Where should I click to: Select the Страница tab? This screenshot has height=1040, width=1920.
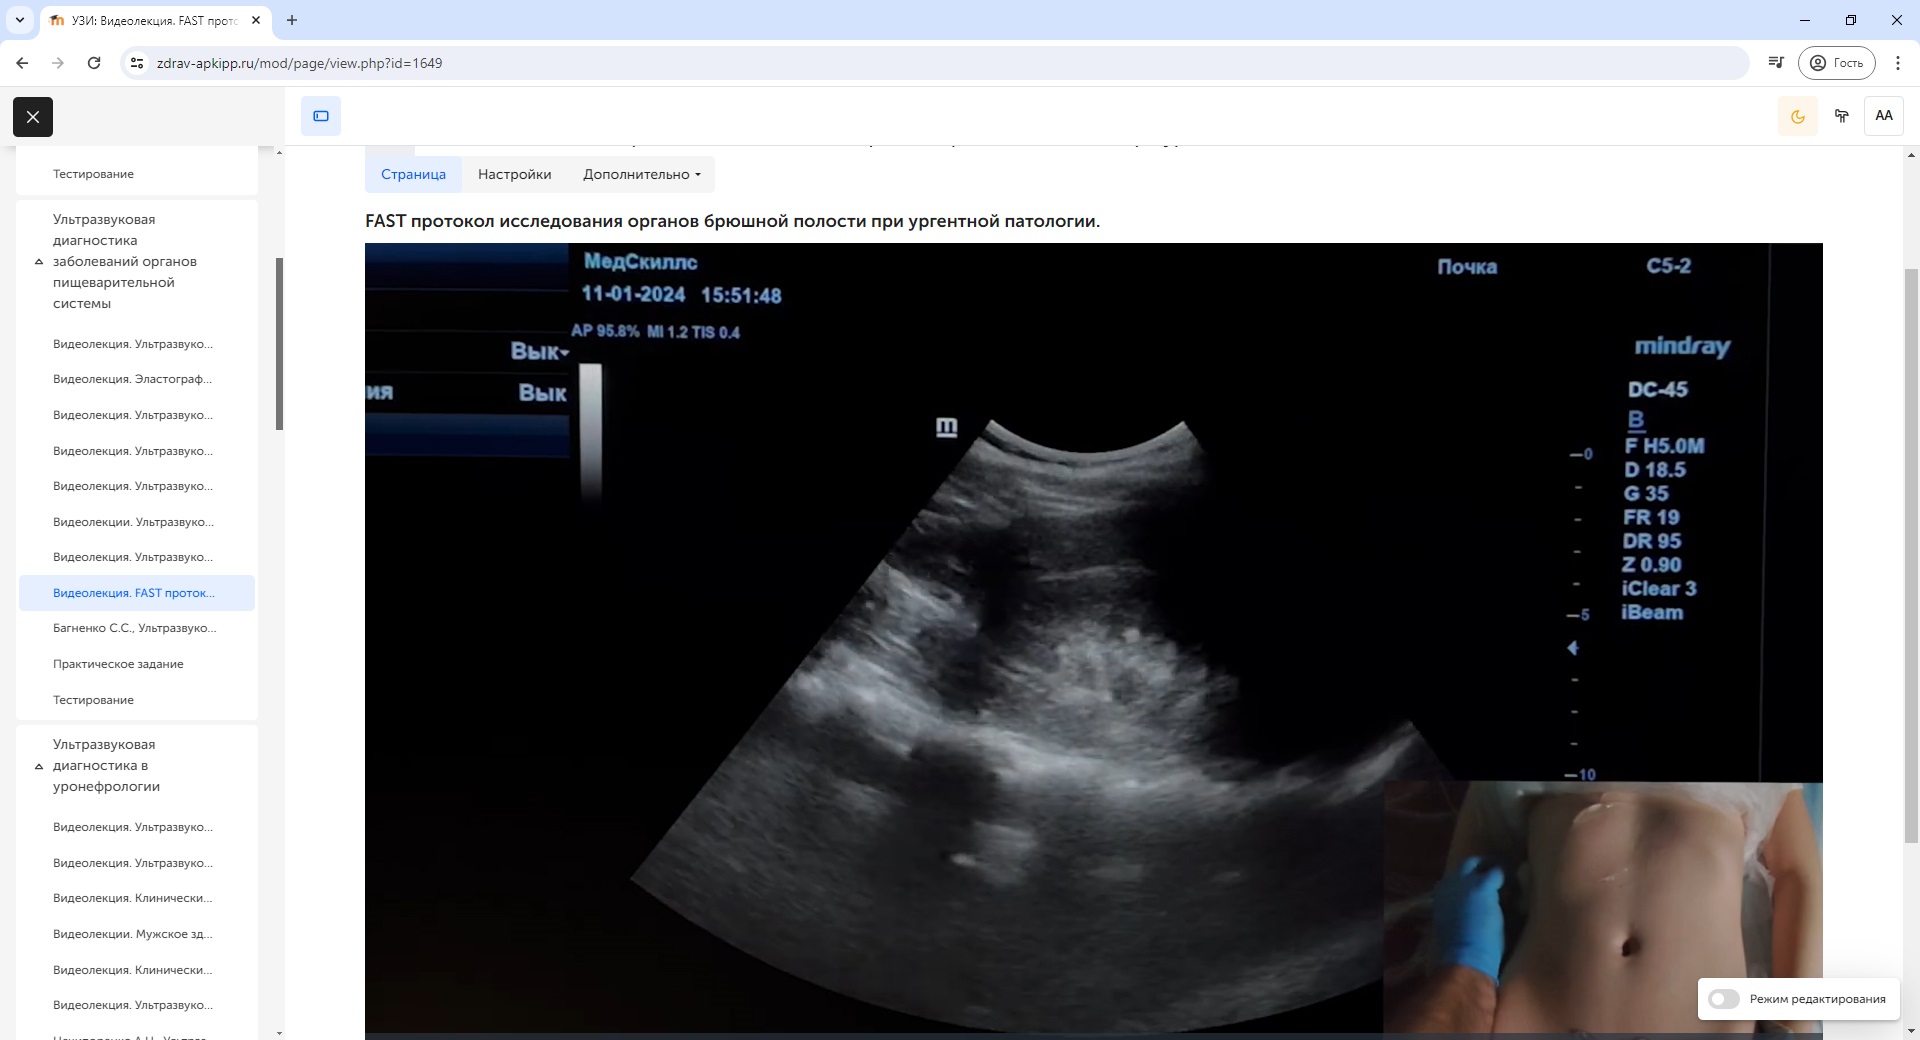pos(413,174)
